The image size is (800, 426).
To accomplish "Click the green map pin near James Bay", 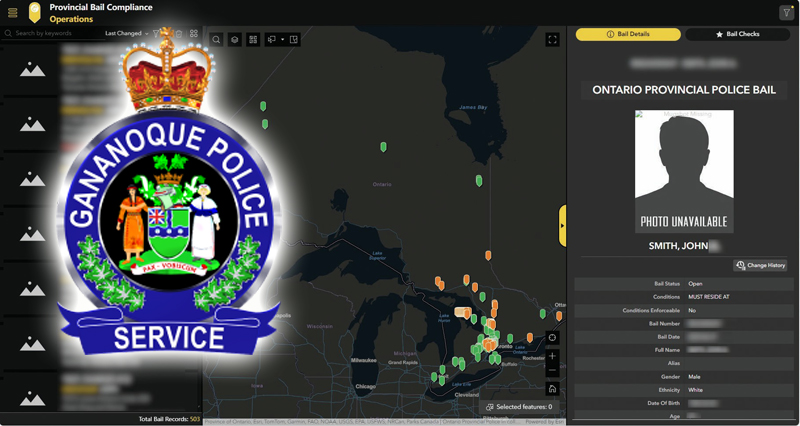I will (479, 180).
